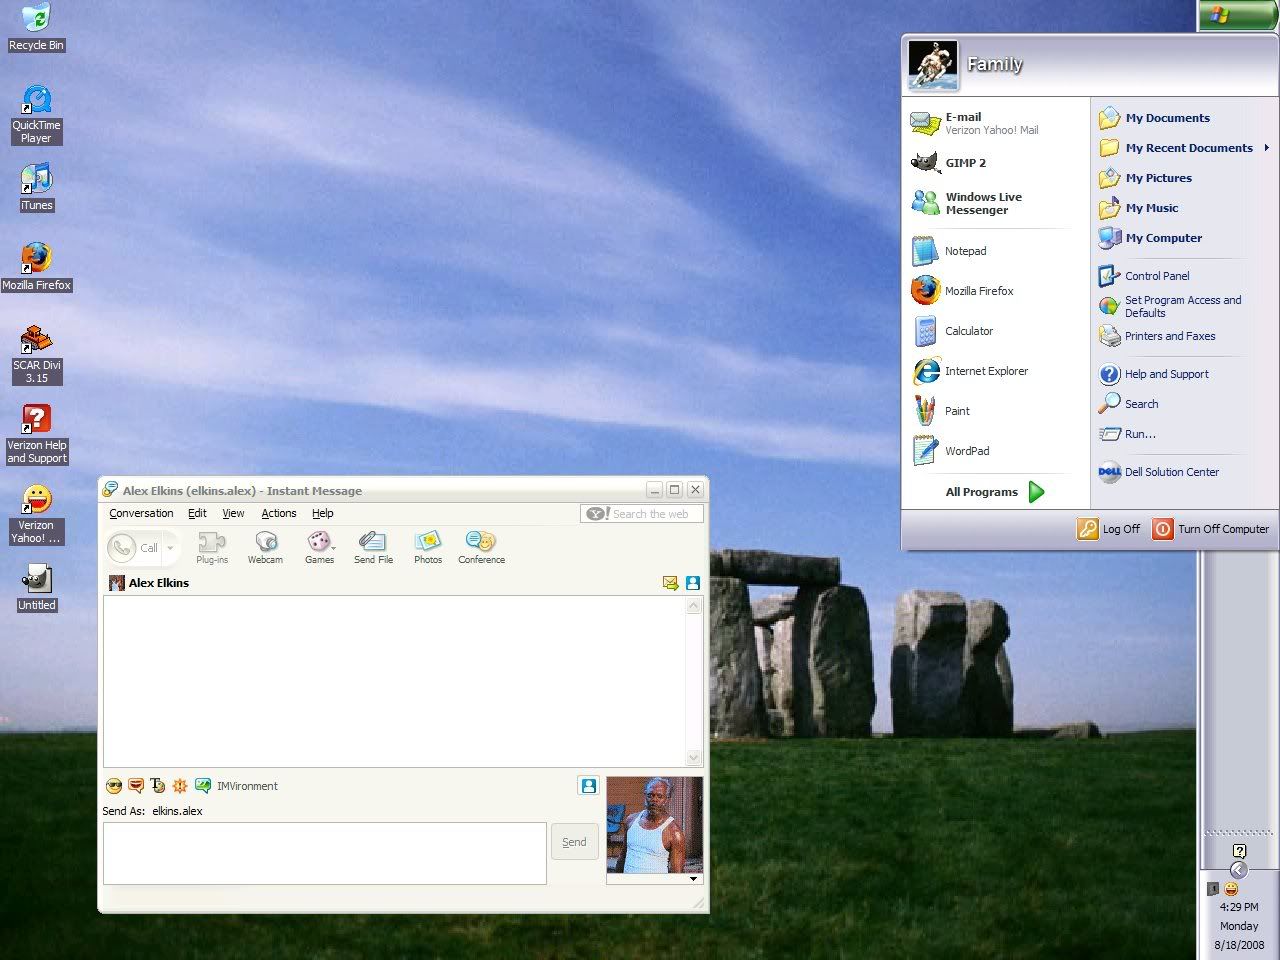Click the Audibles lips icon

tap(136, 786)
